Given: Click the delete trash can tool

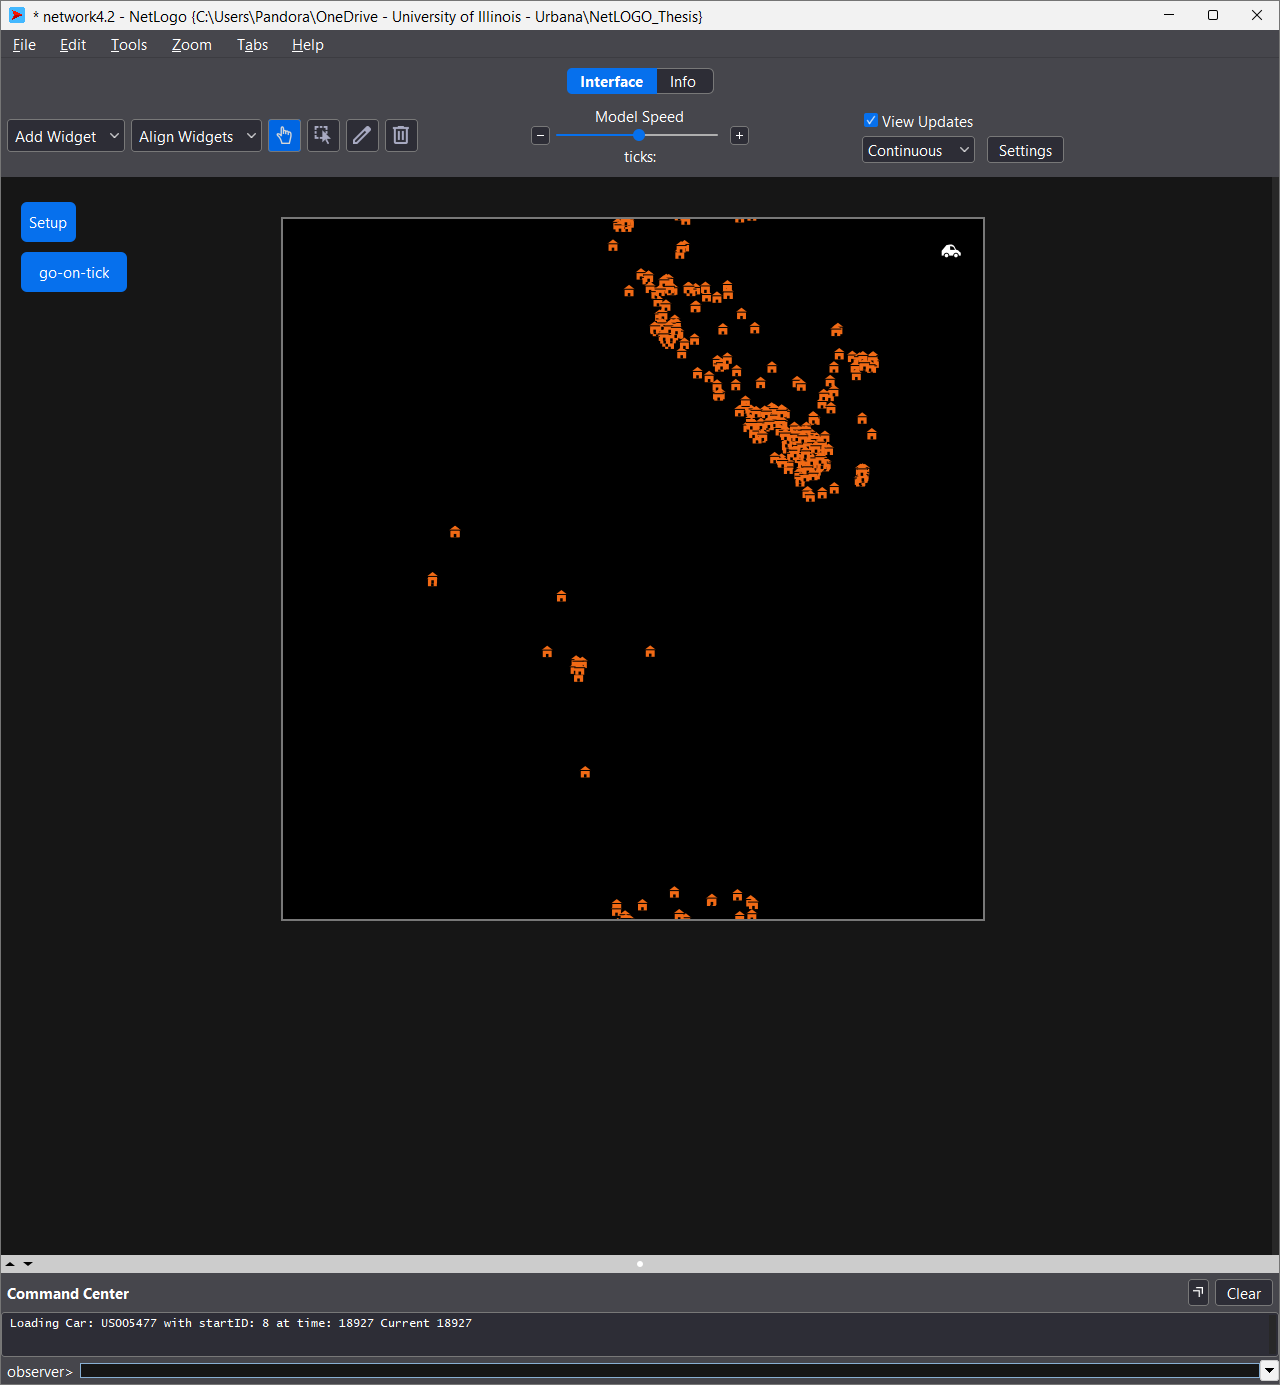Looking at the screenshot, I should click(x=401, y=136).
